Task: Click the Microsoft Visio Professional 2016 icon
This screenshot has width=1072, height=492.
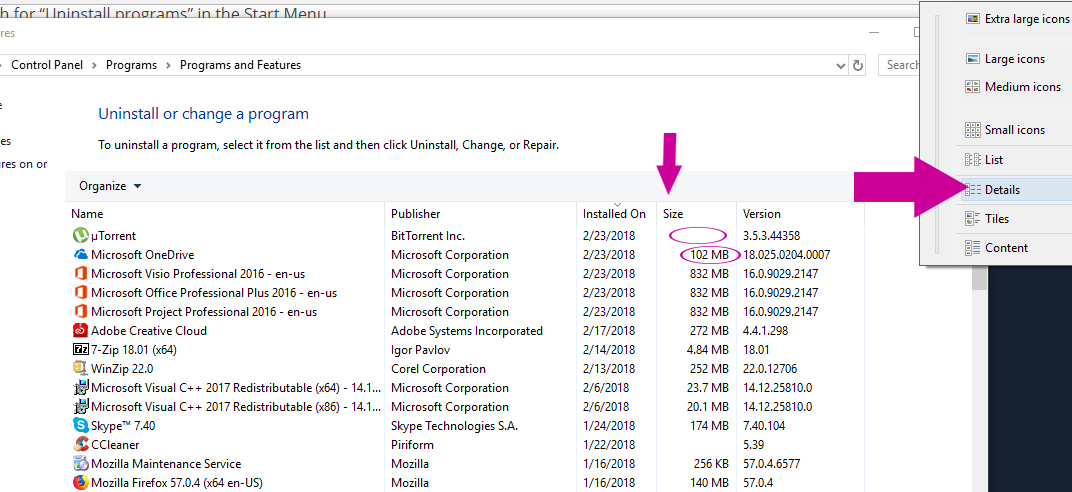Action: [81, 274]
